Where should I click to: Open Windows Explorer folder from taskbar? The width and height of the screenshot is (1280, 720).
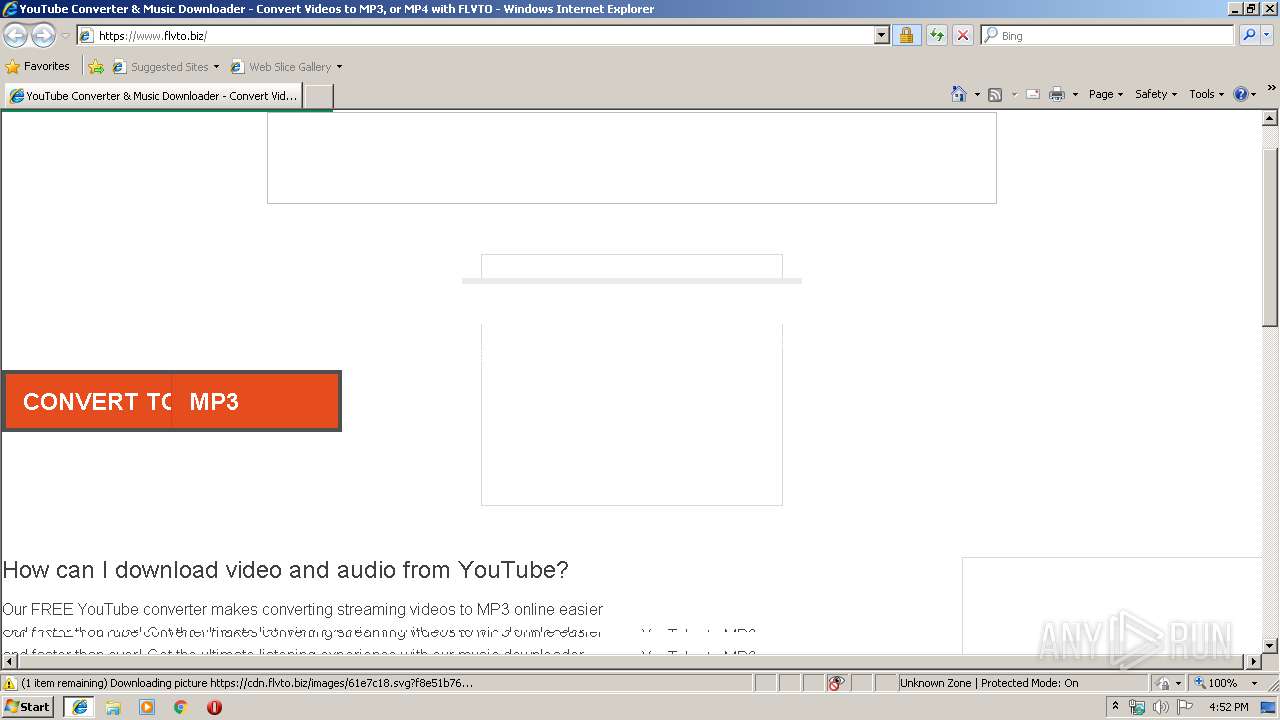coord(113,707)
